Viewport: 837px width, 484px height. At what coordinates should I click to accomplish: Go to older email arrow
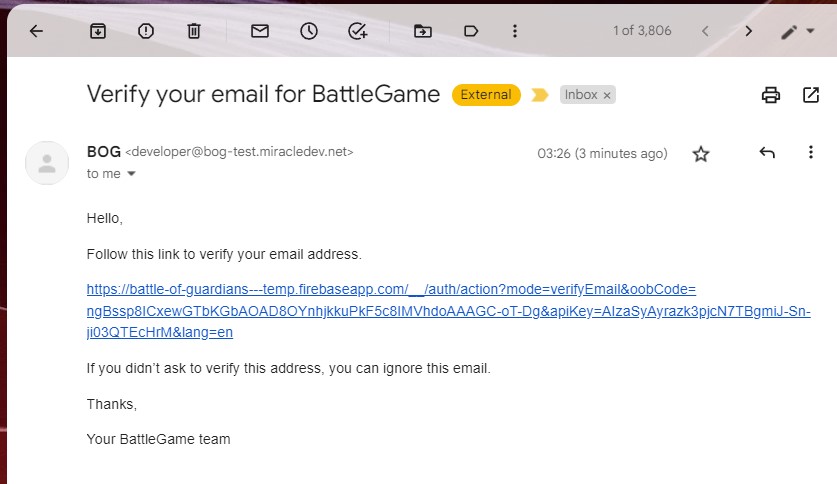pyautogui.click(x=748, y=31)
